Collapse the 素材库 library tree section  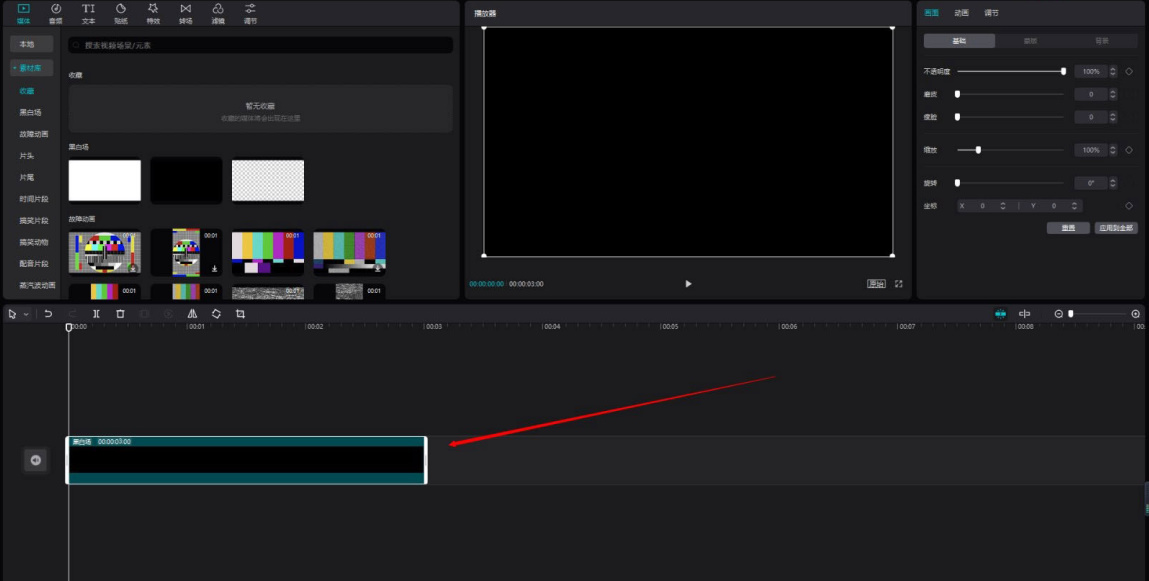(31, 67)
